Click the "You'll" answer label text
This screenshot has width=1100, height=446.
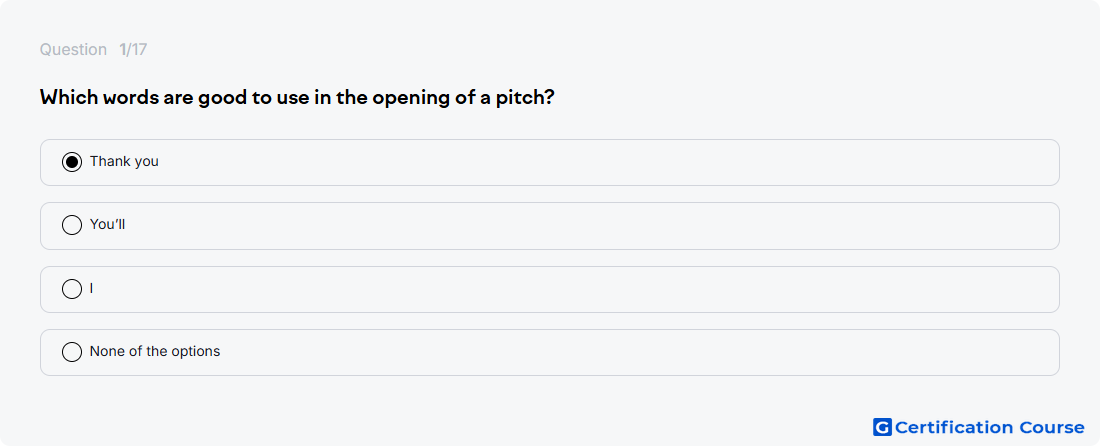107,225
